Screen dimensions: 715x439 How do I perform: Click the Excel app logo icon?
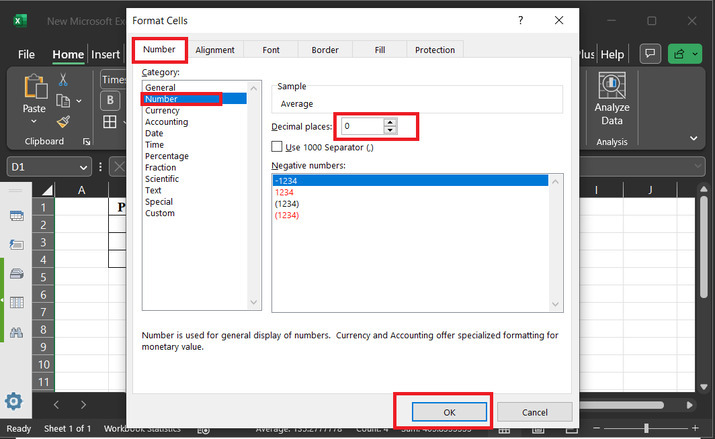[20, 21]
